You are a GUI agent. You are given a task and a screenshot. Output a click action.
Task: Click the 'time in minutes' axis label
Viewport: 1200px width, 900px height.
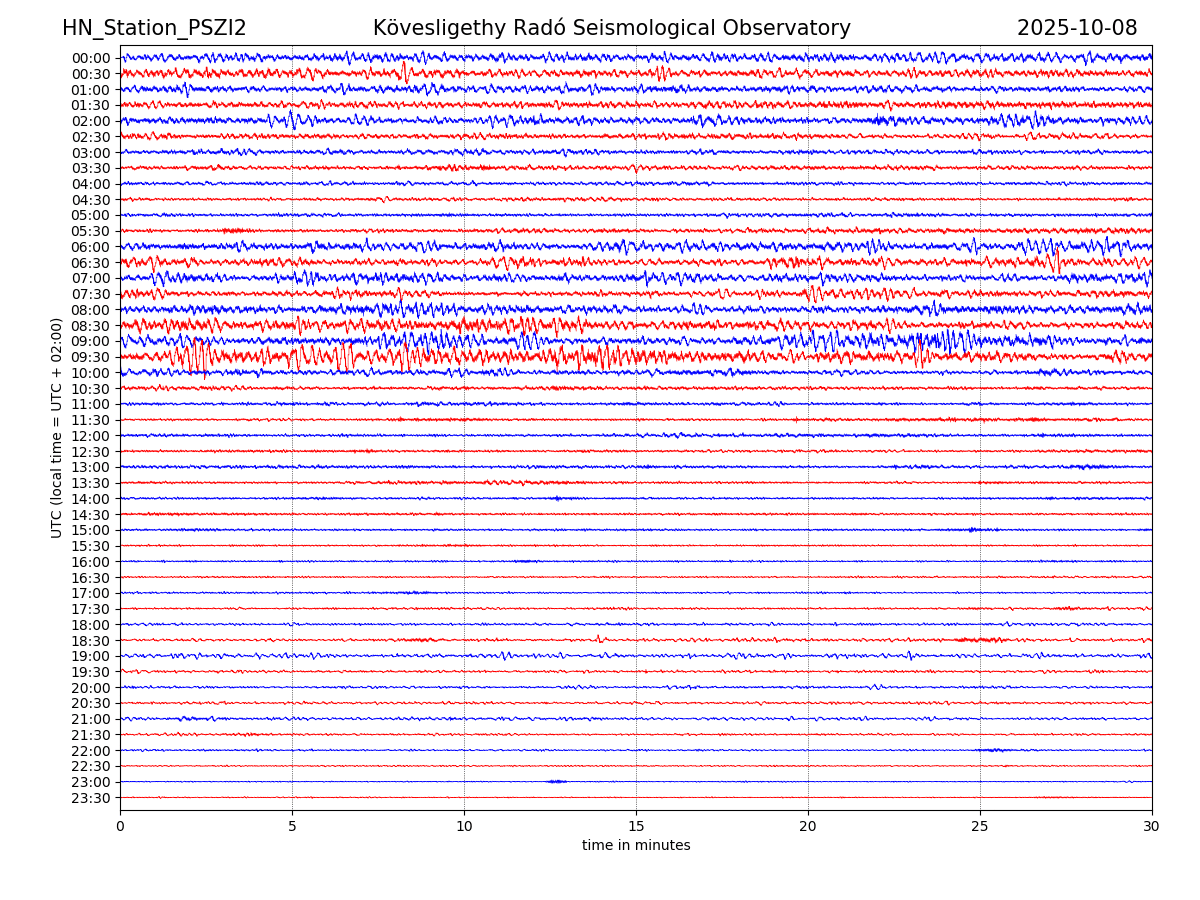pyautogui.click(x=636, y=846)
